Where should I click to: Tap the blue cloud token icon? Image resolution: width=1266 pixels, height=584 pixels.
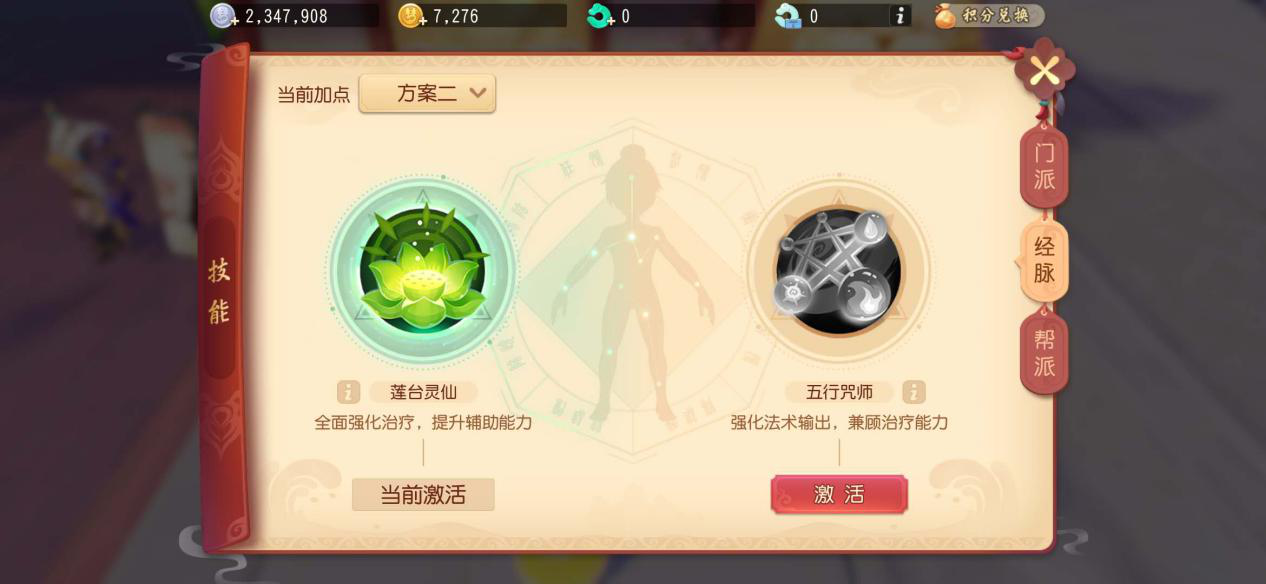point(789,16)
